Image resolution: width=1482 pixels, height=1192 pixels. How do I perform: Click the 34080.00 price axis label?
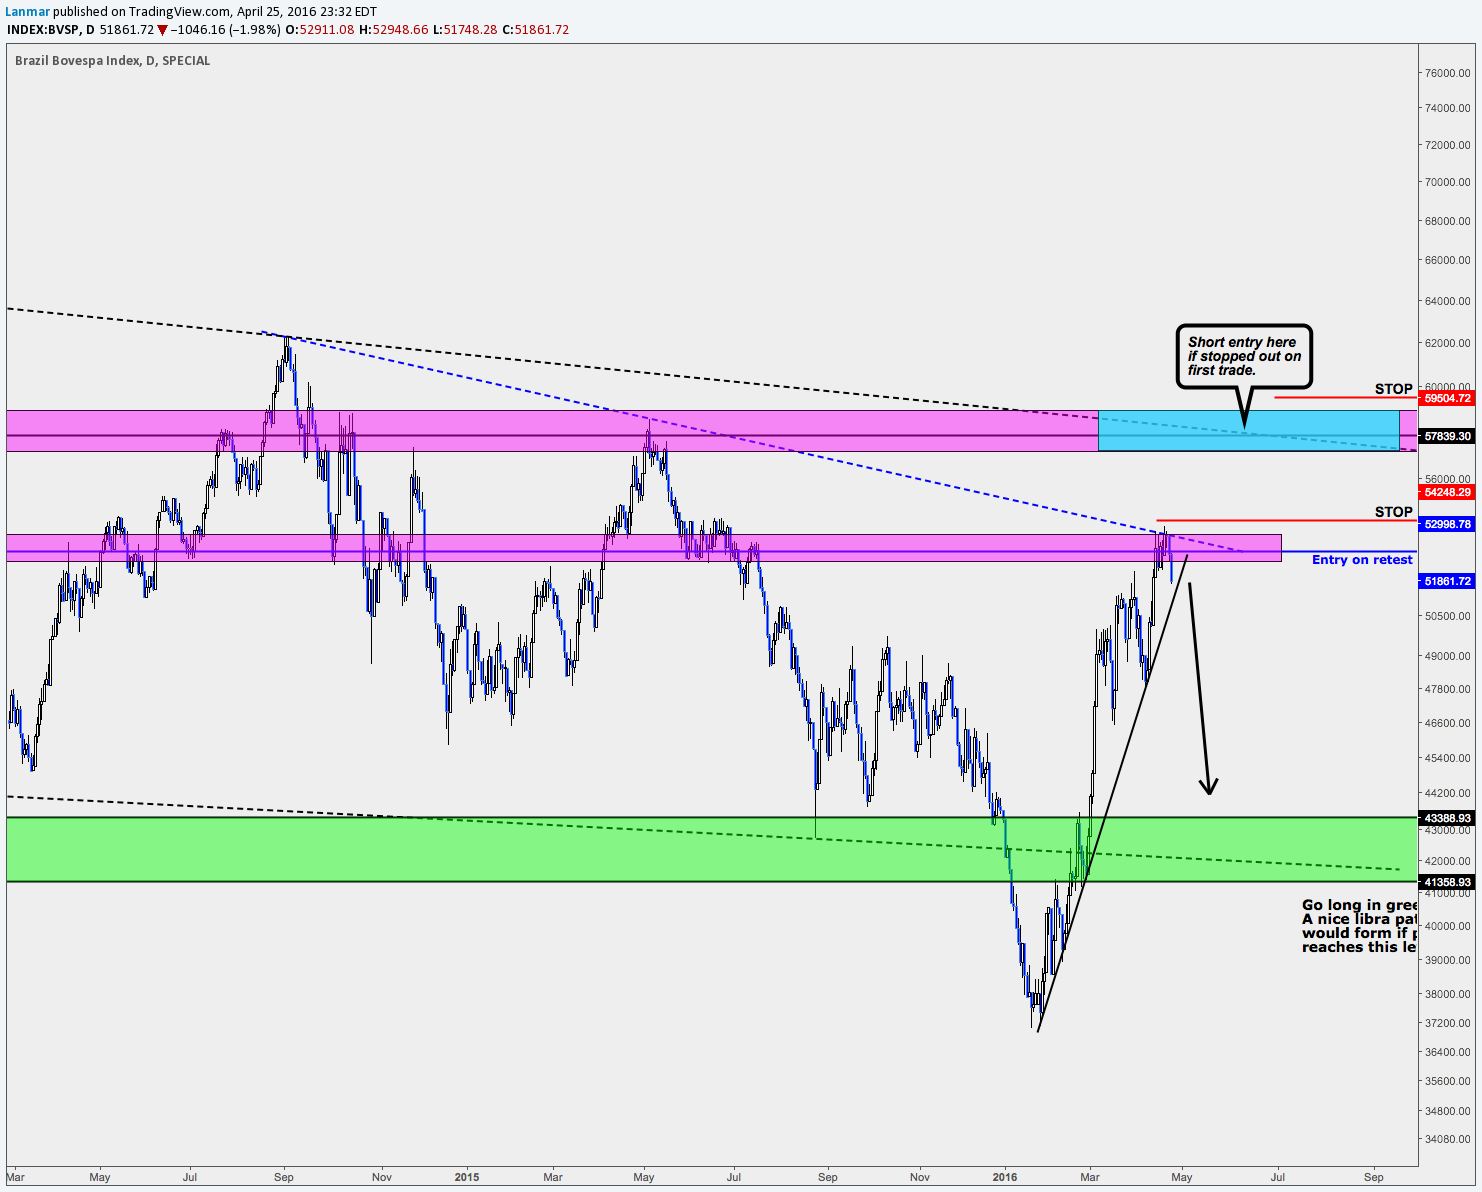[x=1448, y=1138]
